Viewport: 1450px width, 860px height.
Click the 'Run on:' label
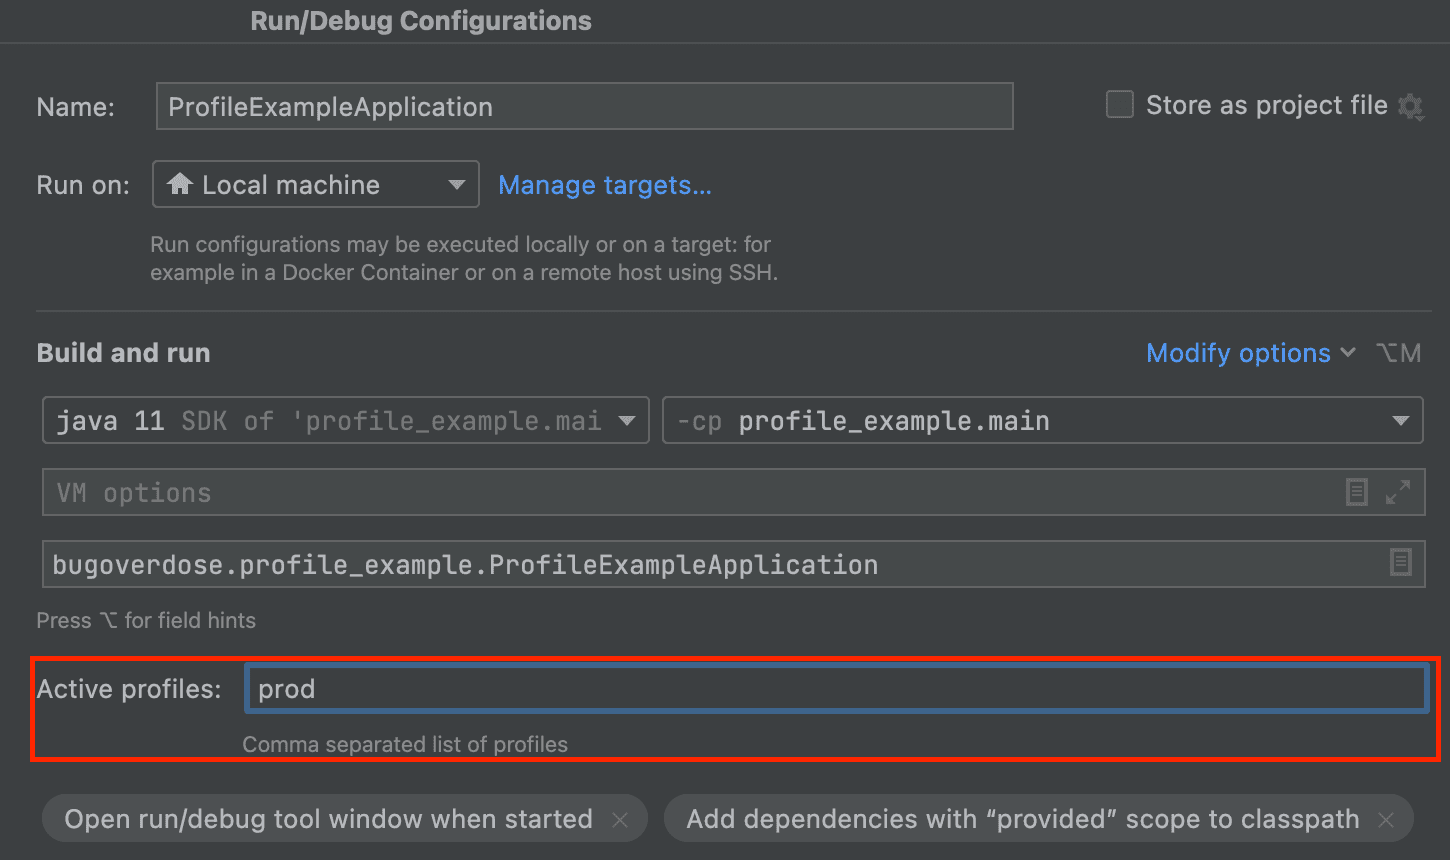pyautogui.click(x=83, y=185)
